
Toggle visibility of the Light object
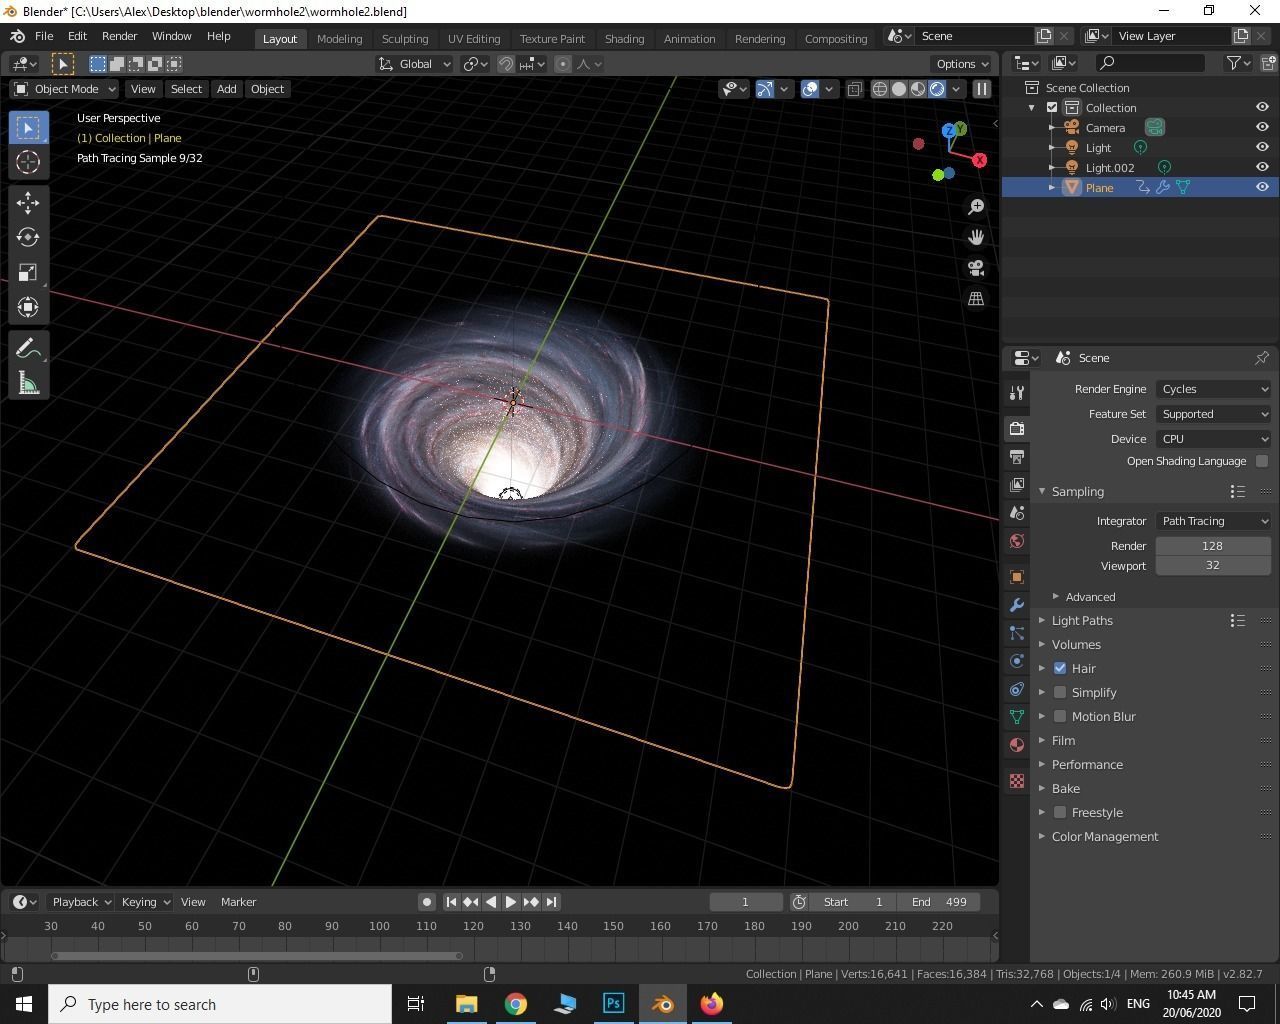1261,147
